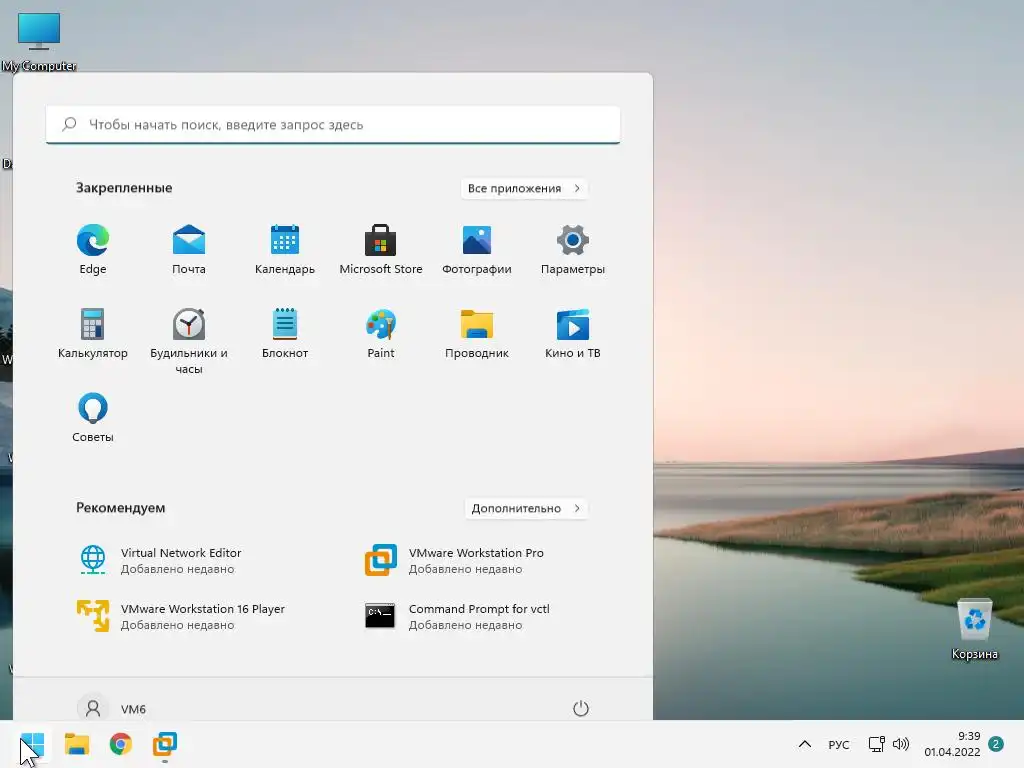This screenshot has width=1024, height=768.
Task: Open the Фотографии photos app
Action: click(477, 249)
